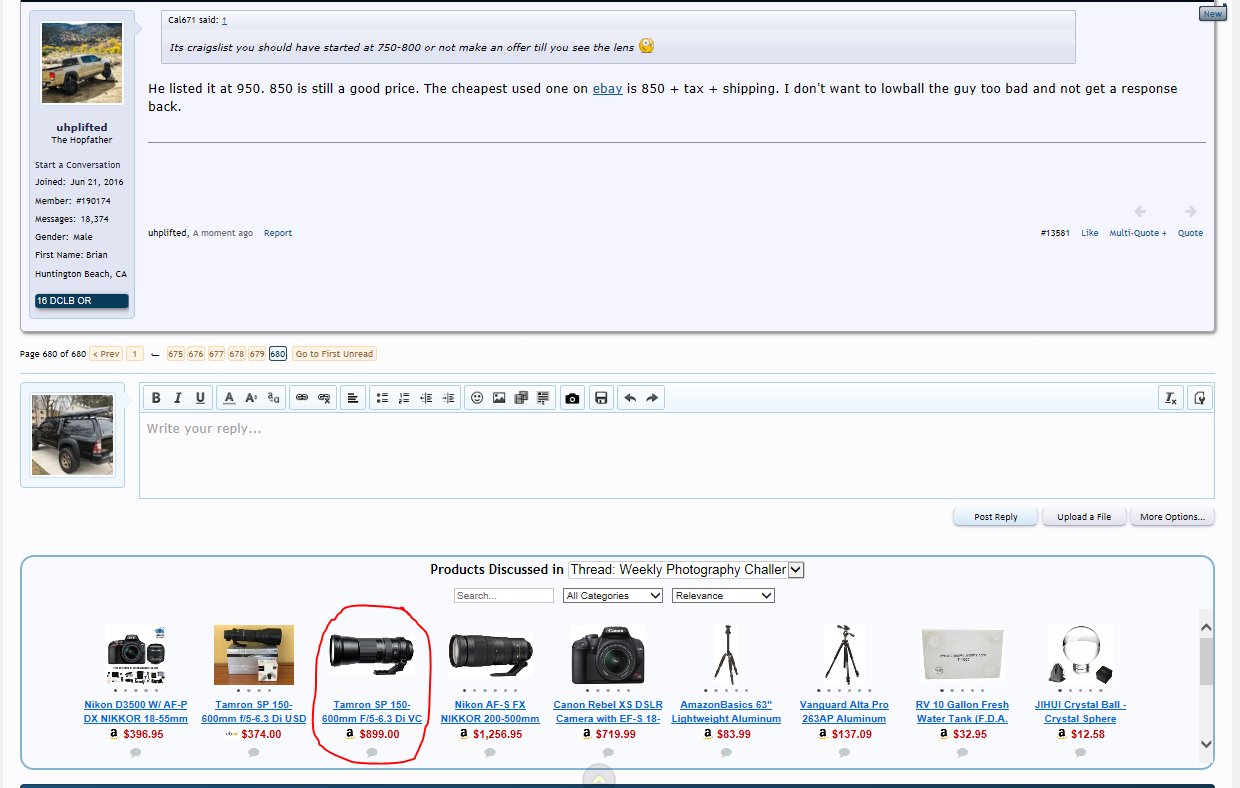Click uhplifted's truck avatar image

[82, 63]
